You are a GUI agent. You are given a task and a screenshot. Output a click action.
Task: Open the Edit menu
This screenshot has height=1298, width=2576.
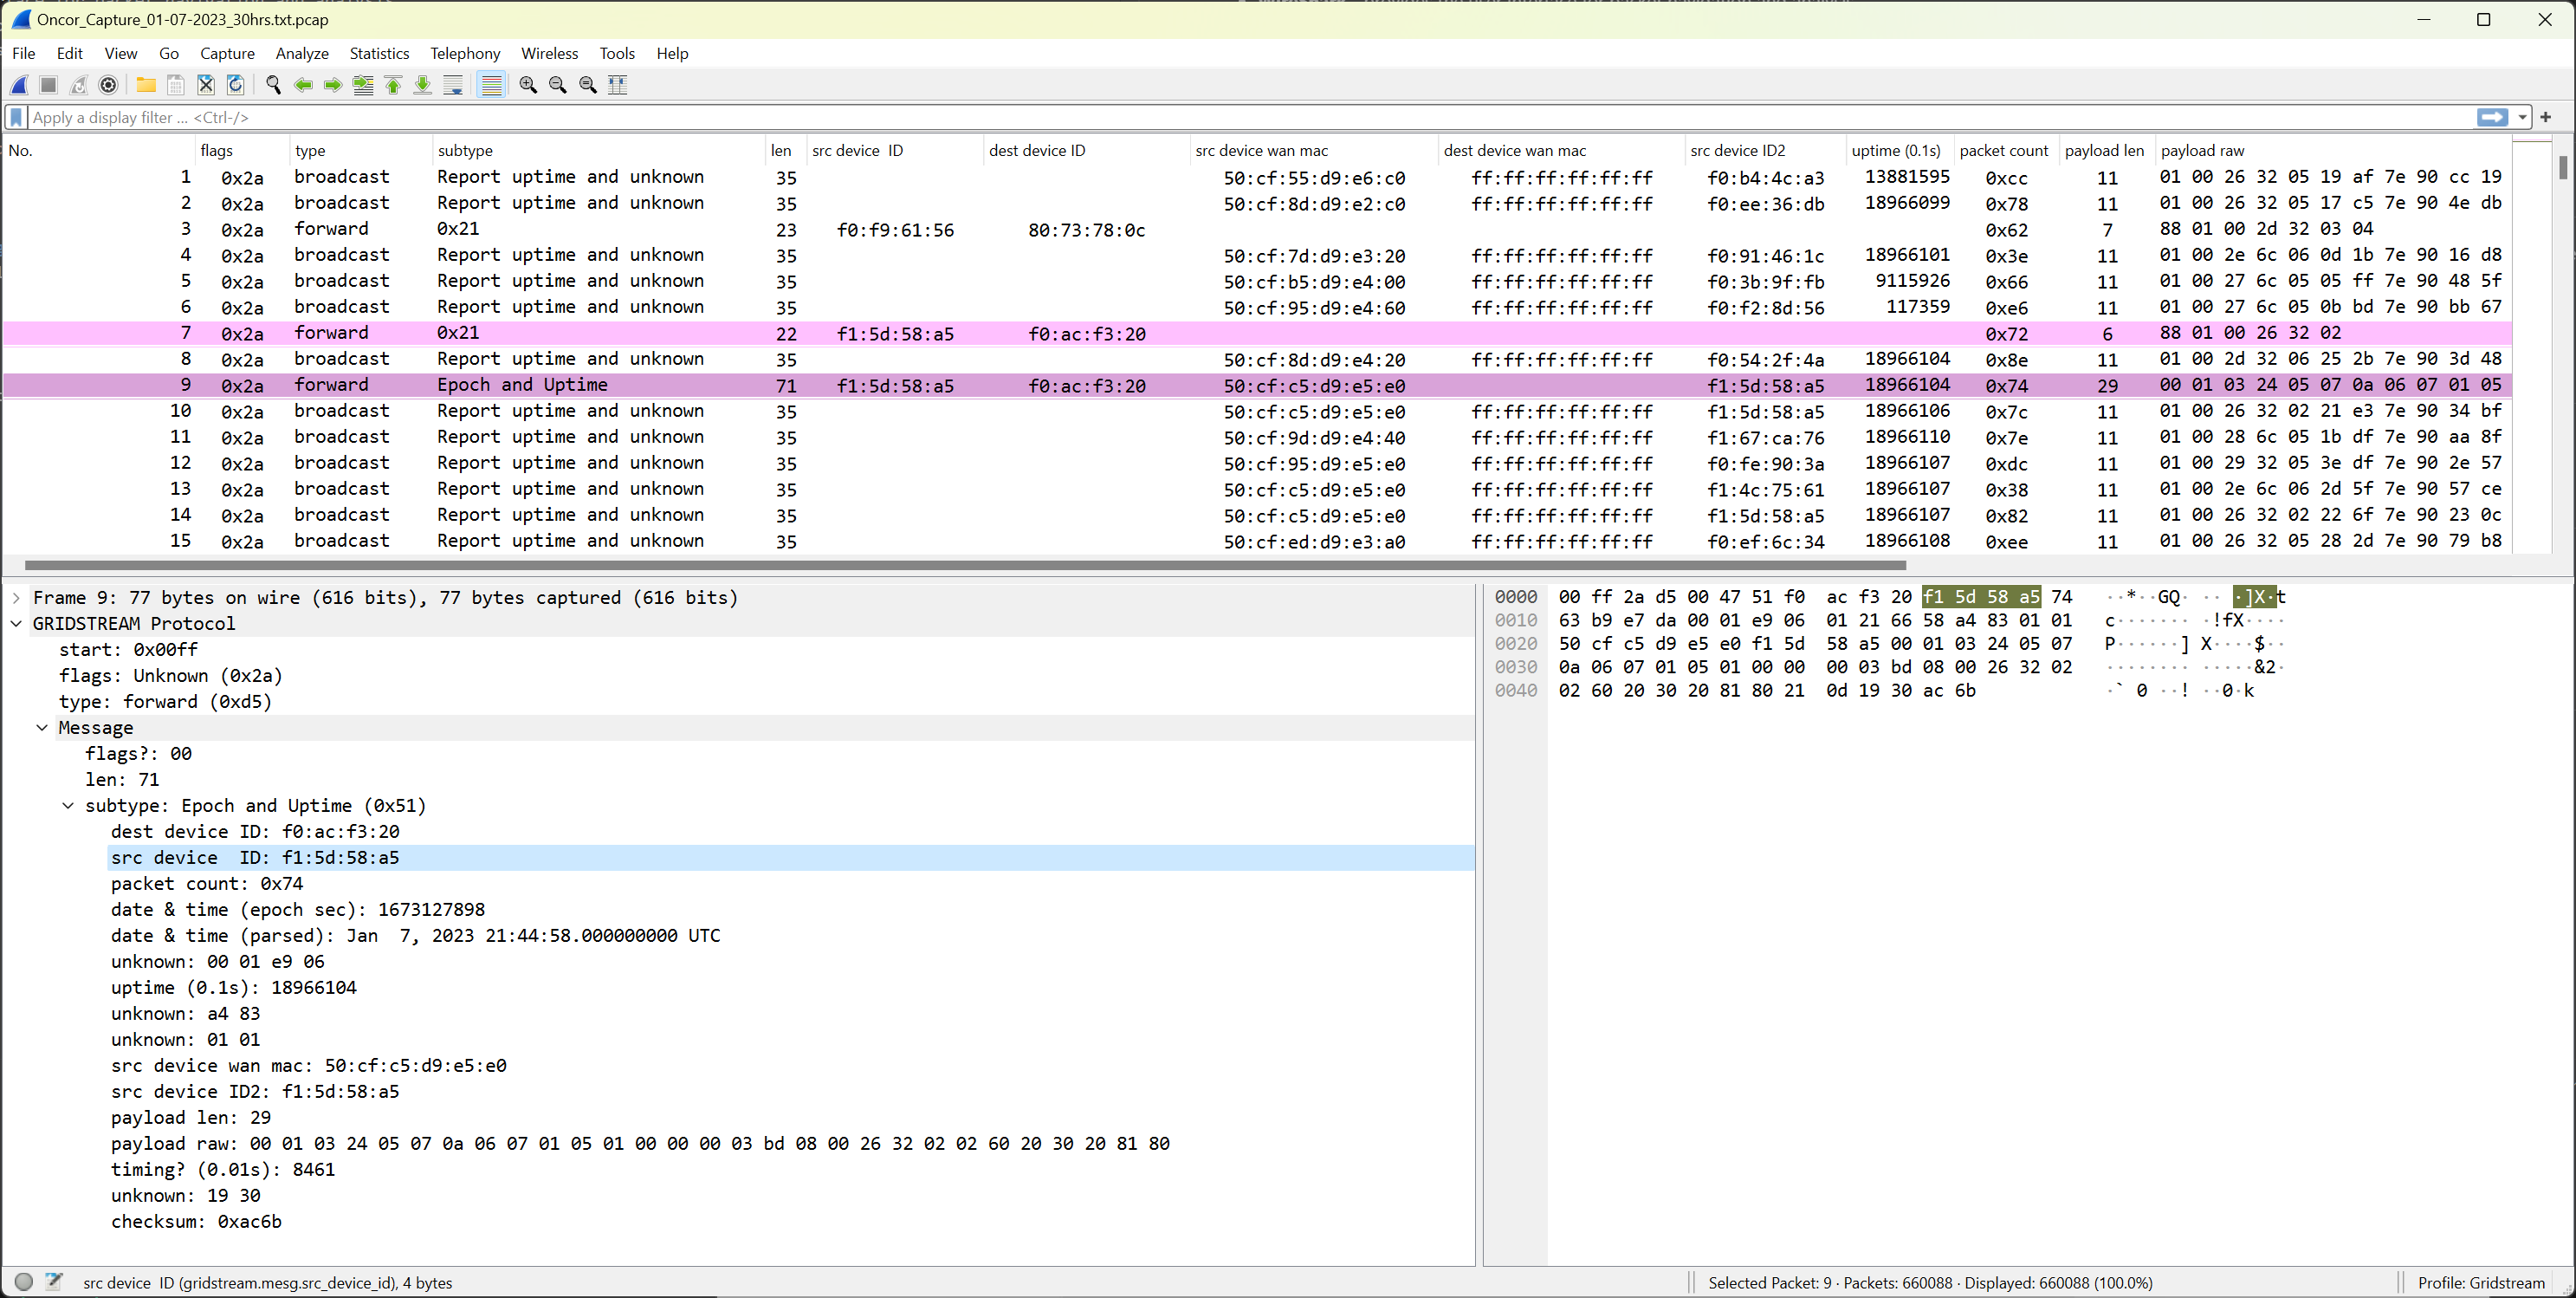[x=69, y=53]
